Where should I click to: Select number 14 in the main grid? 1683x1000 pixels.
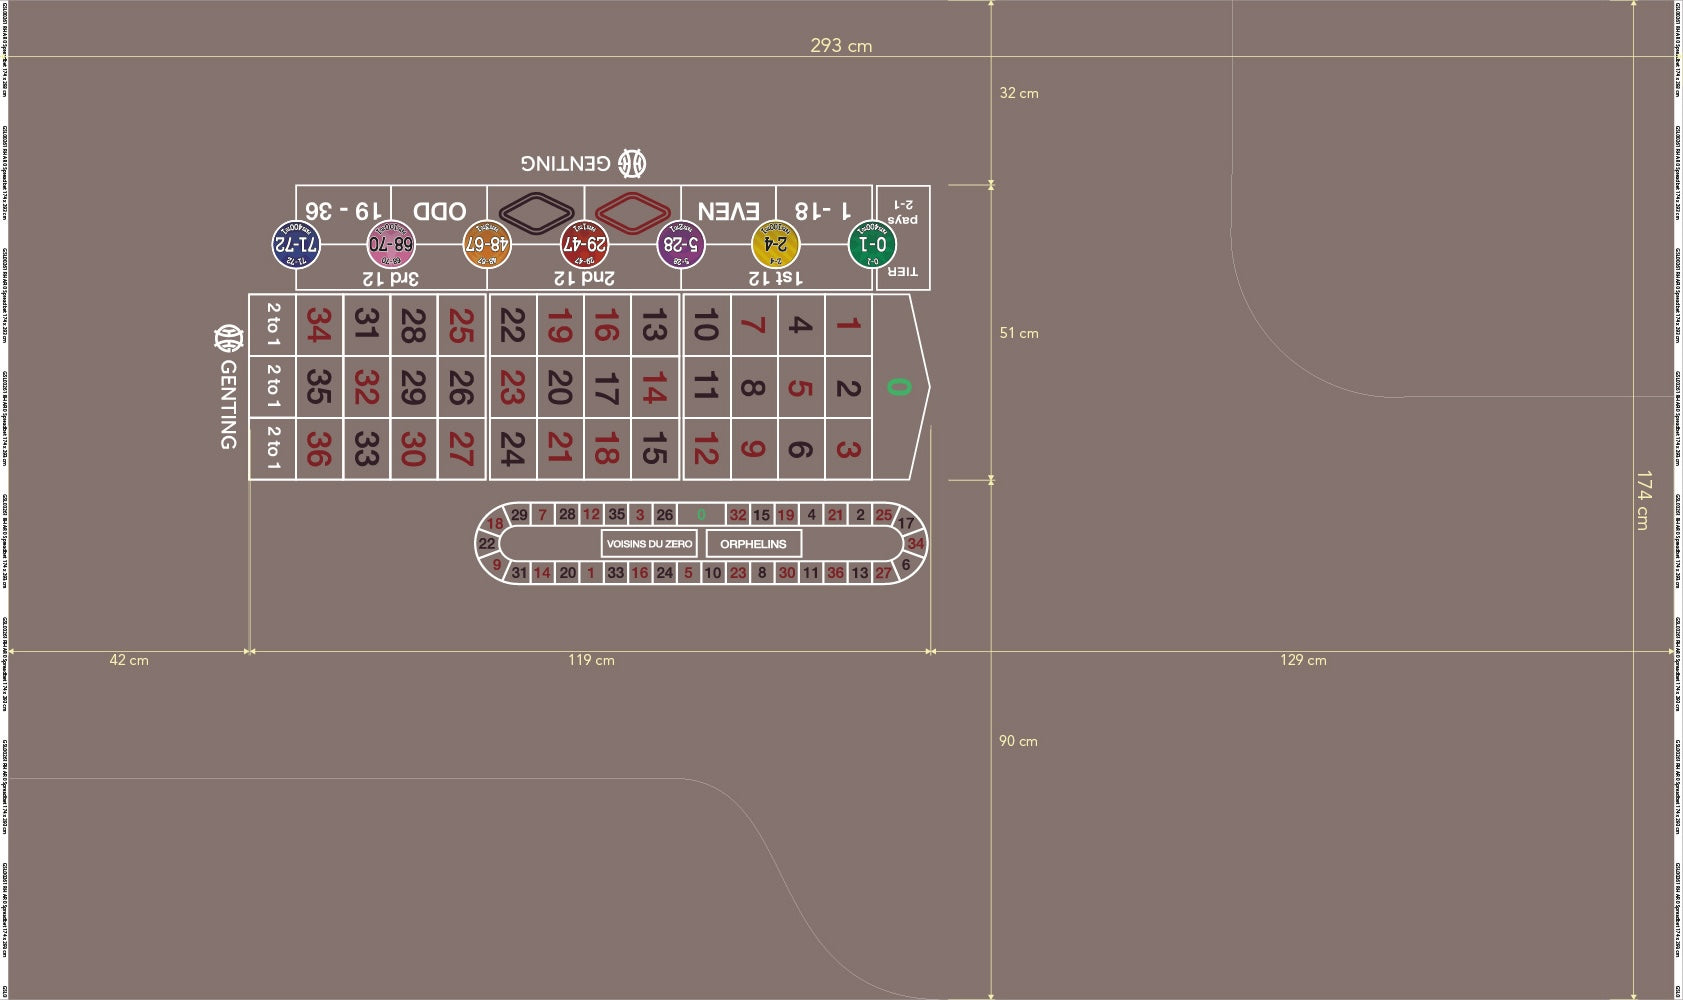tap(654, 387)
